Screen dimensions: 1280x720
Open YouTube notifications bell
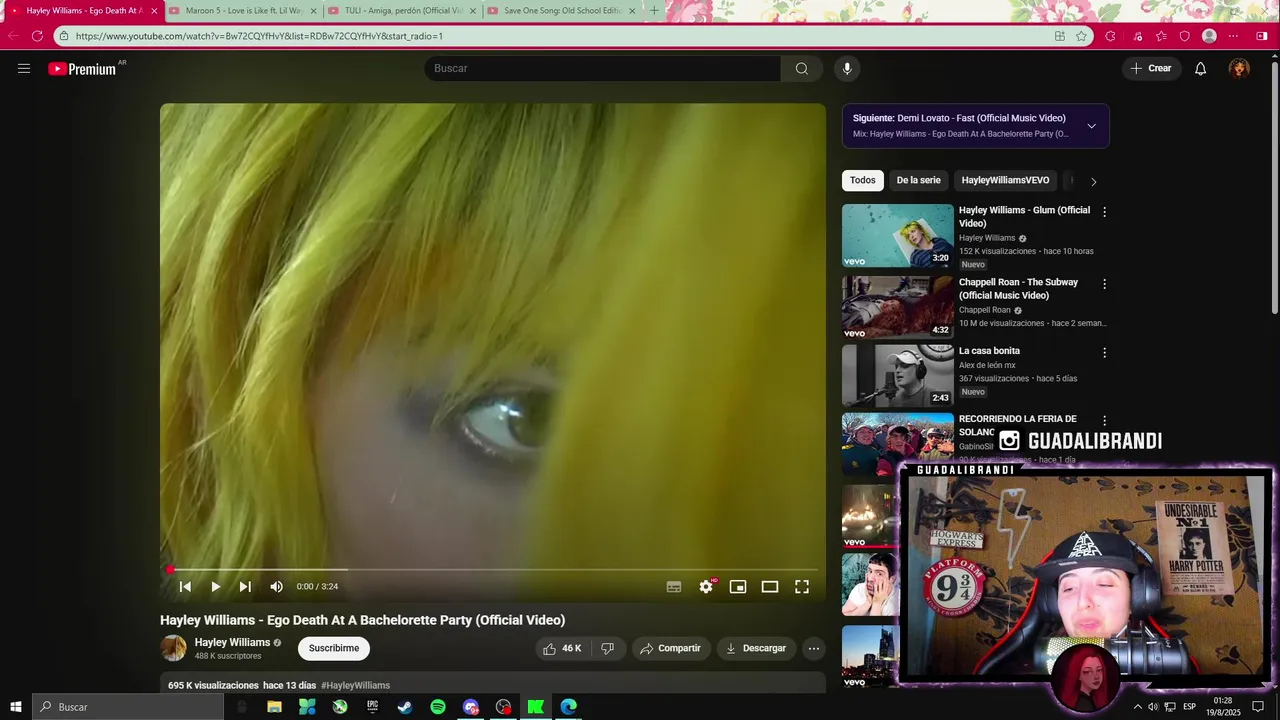[x=1200, y=68]
